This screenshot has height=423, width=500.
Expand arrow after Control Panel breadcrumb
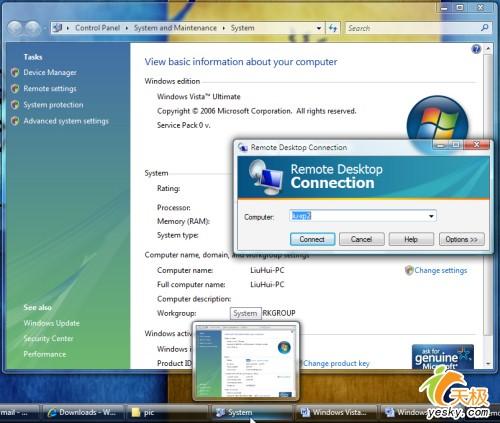pos(127,28)
